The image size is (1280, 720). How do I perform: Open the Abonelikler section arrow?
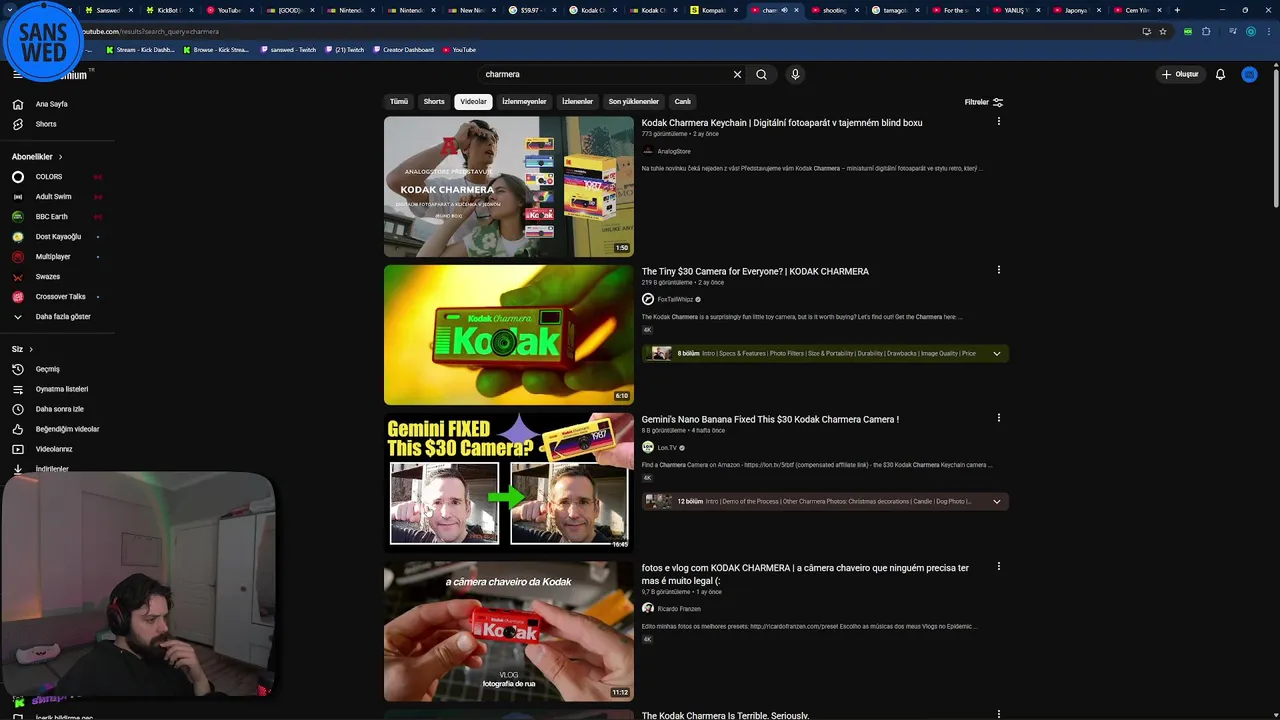[60, 157]
